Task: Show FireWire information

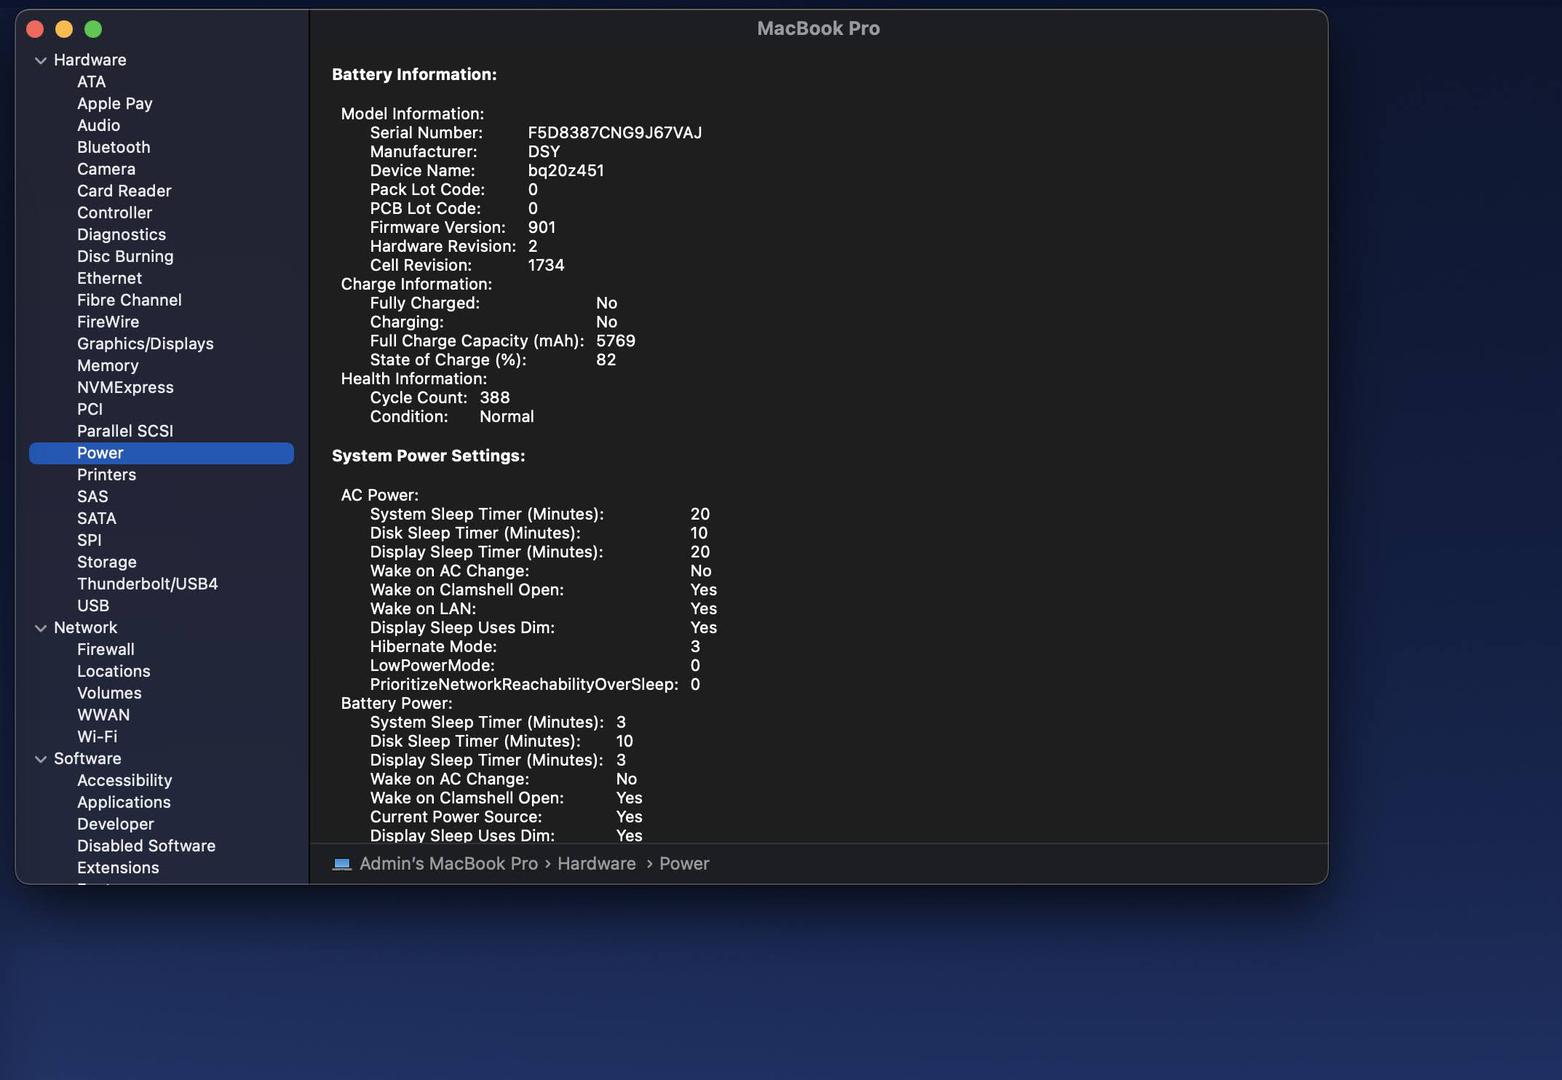Action: point(108,322)
